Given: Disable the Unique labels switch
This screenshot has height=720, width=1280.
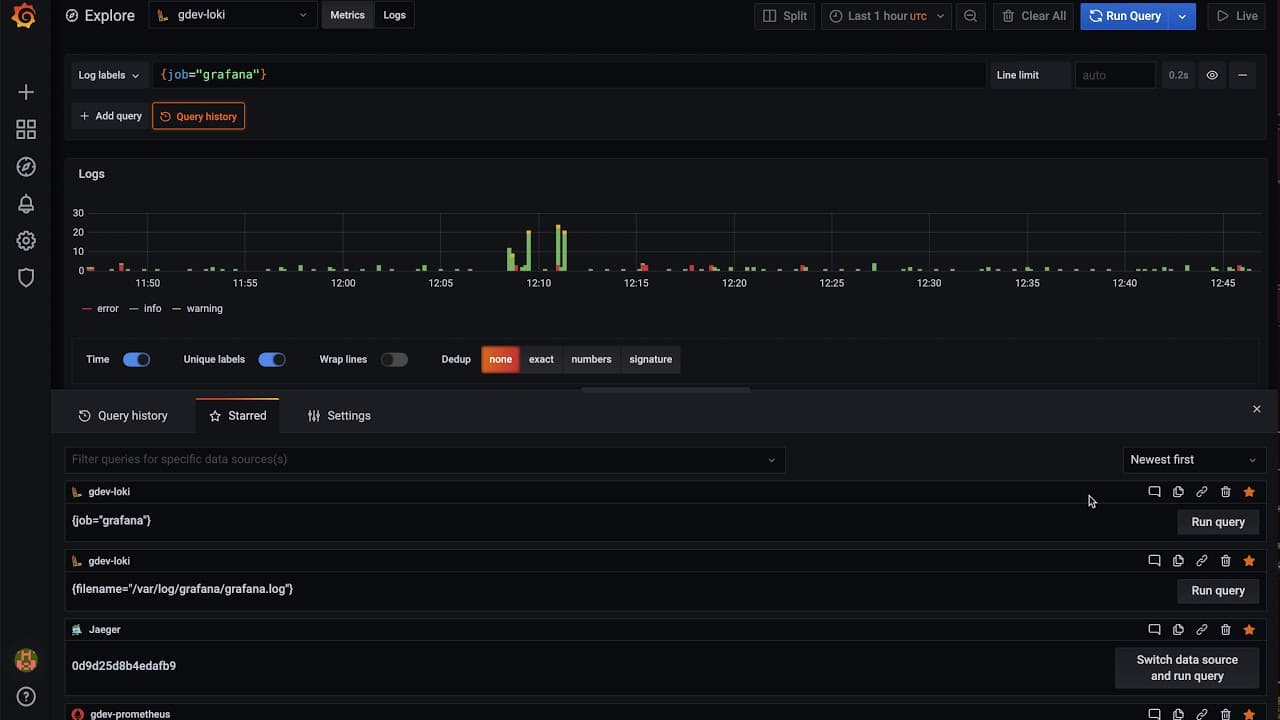Looking at the screenshot, I should click(x=272, y=359).
